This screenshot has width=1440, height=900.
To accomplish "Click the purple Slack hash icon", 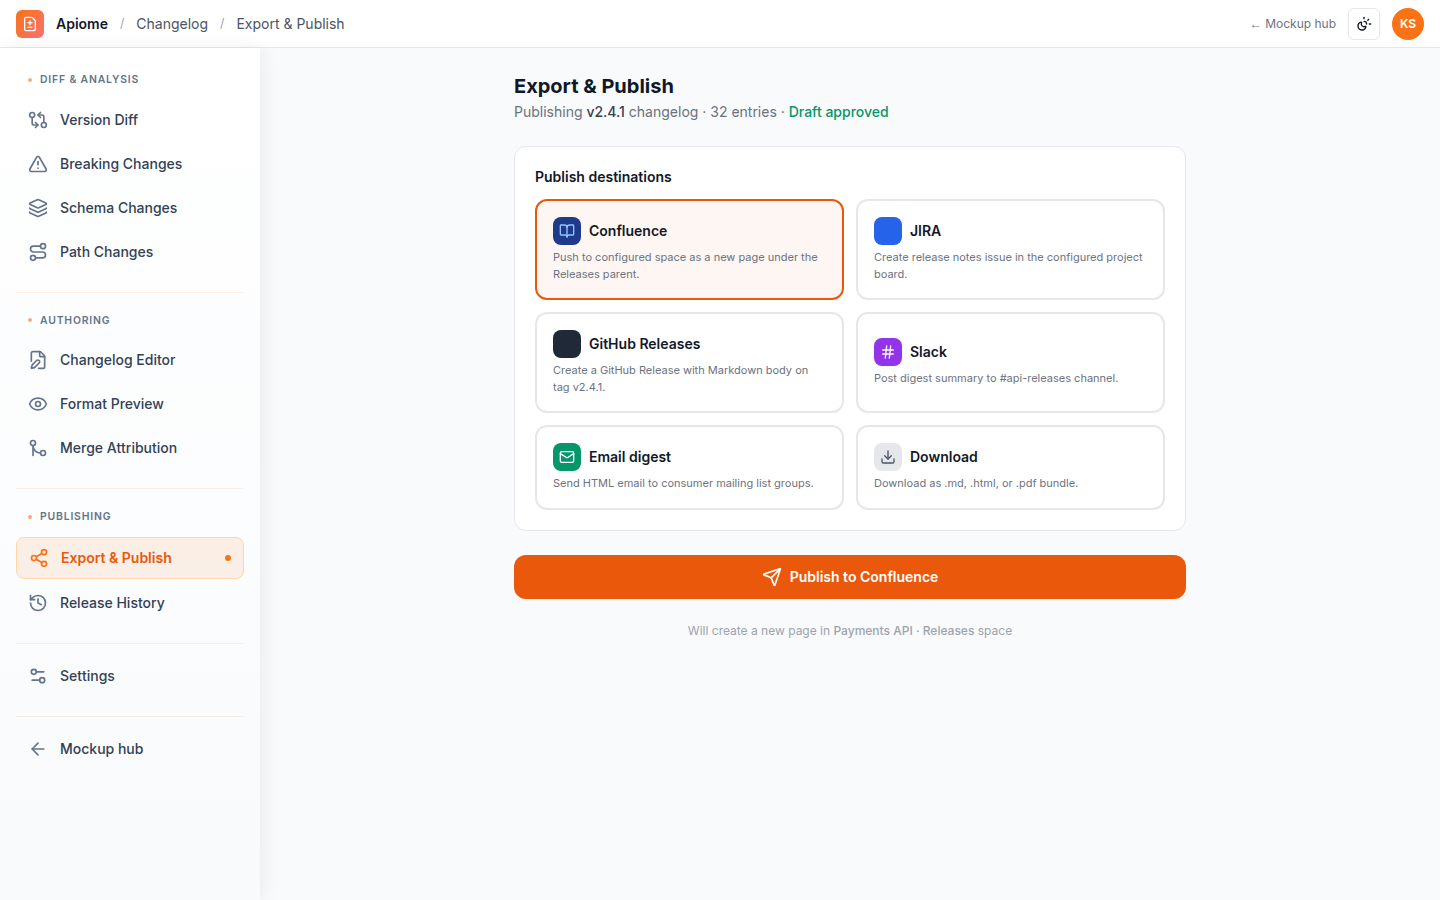I will 888,352.
